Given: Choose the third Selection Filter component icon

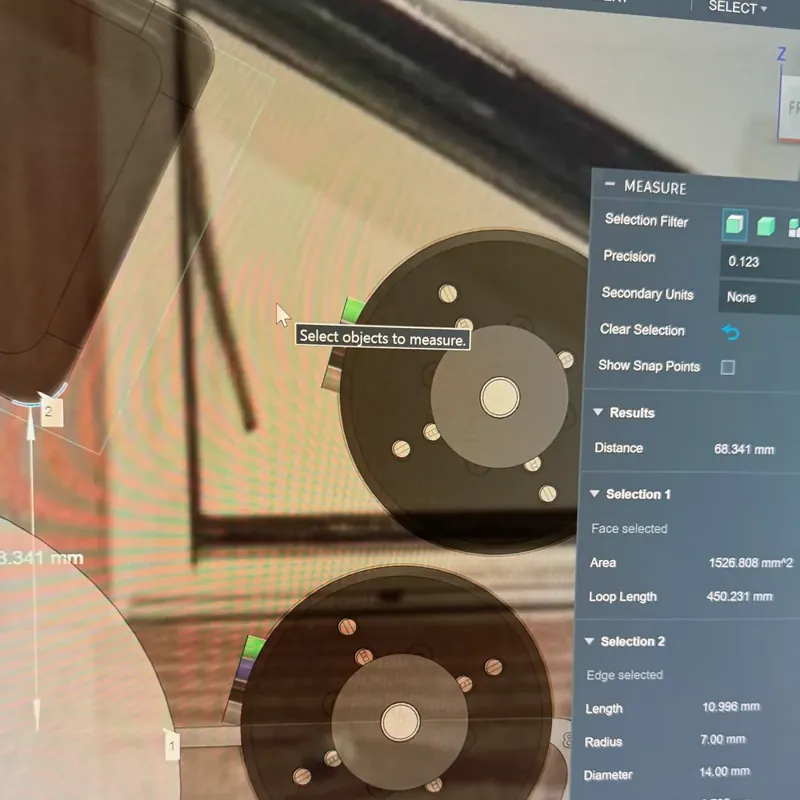Looking at the screenshot, I should [794, 228].
